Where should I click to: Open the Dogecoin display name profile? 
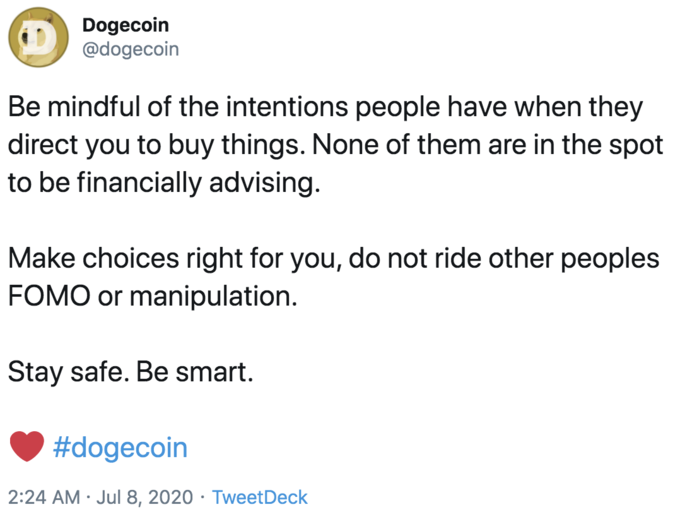click(x=125, y=25)
